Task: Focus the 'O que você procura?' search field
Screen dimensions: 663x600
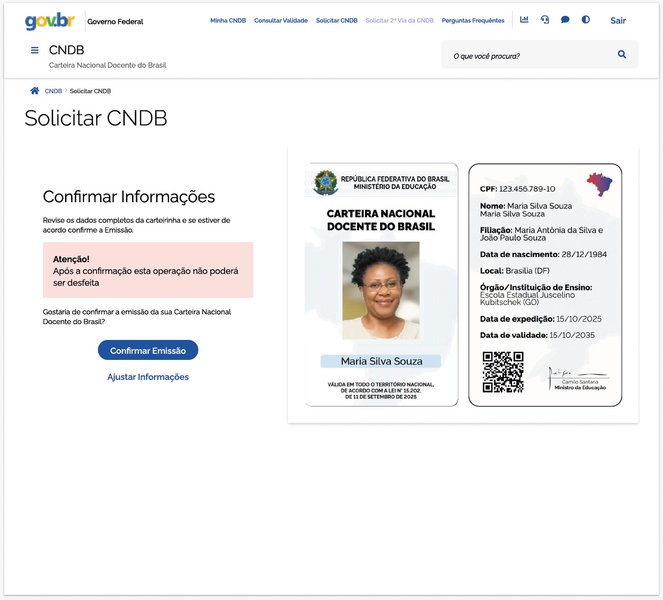Action: (530, 55)
